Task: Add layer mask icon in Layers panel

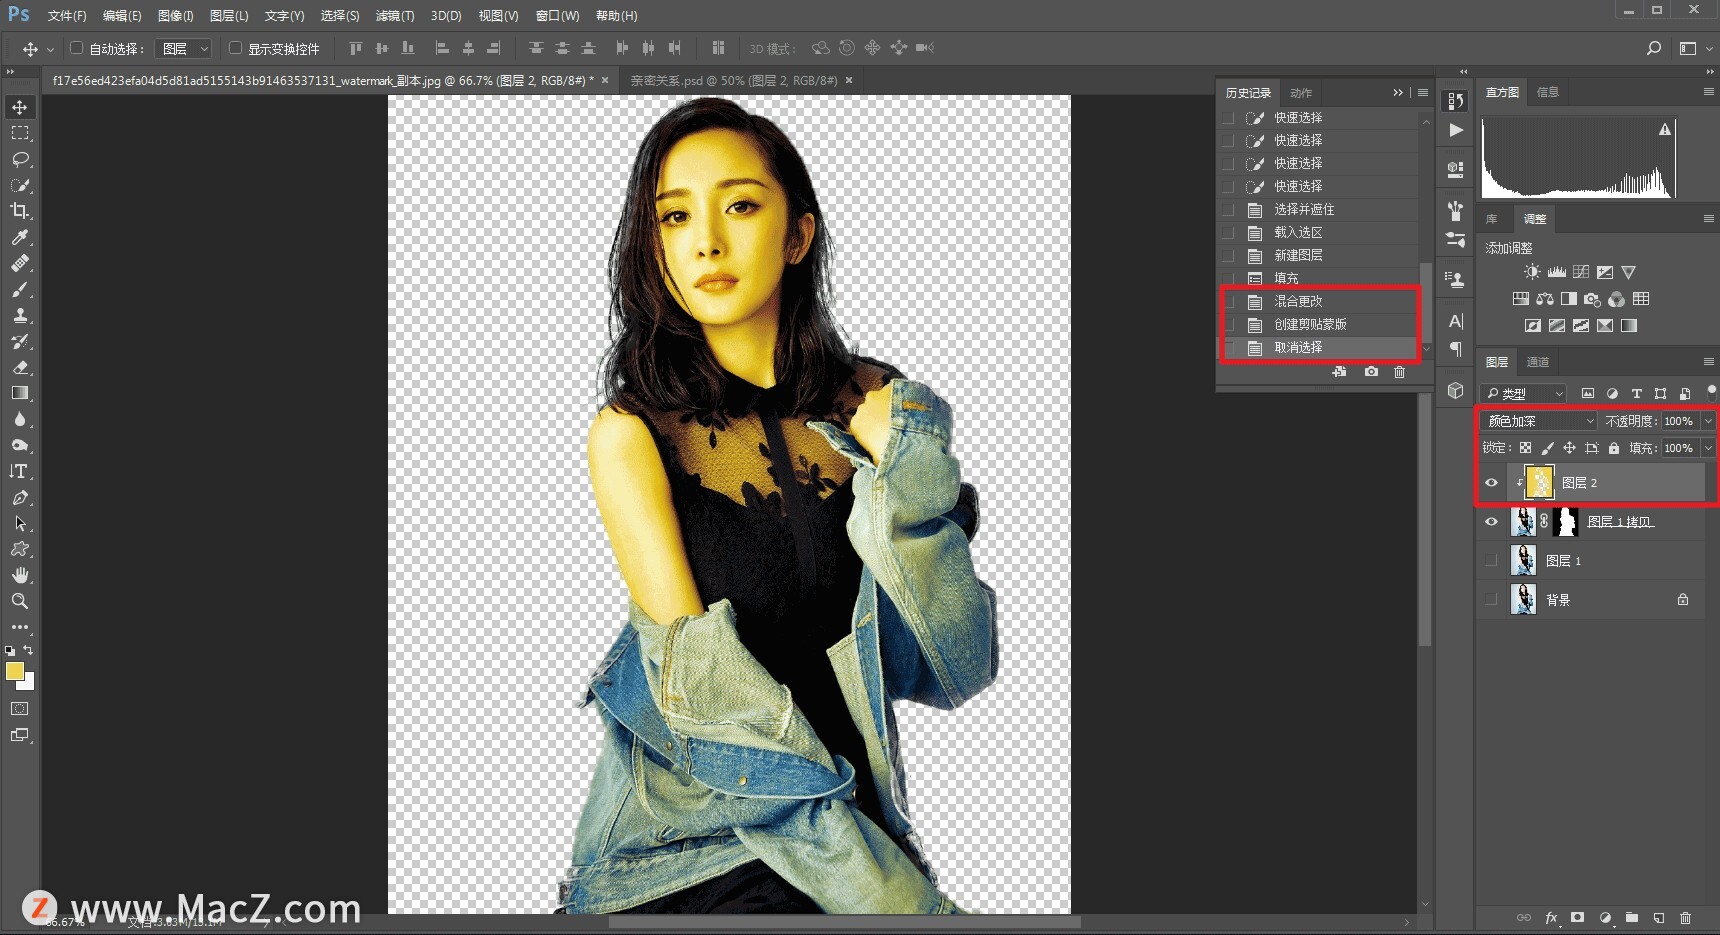Action: pyautogui.click(x=1578, y=917)
